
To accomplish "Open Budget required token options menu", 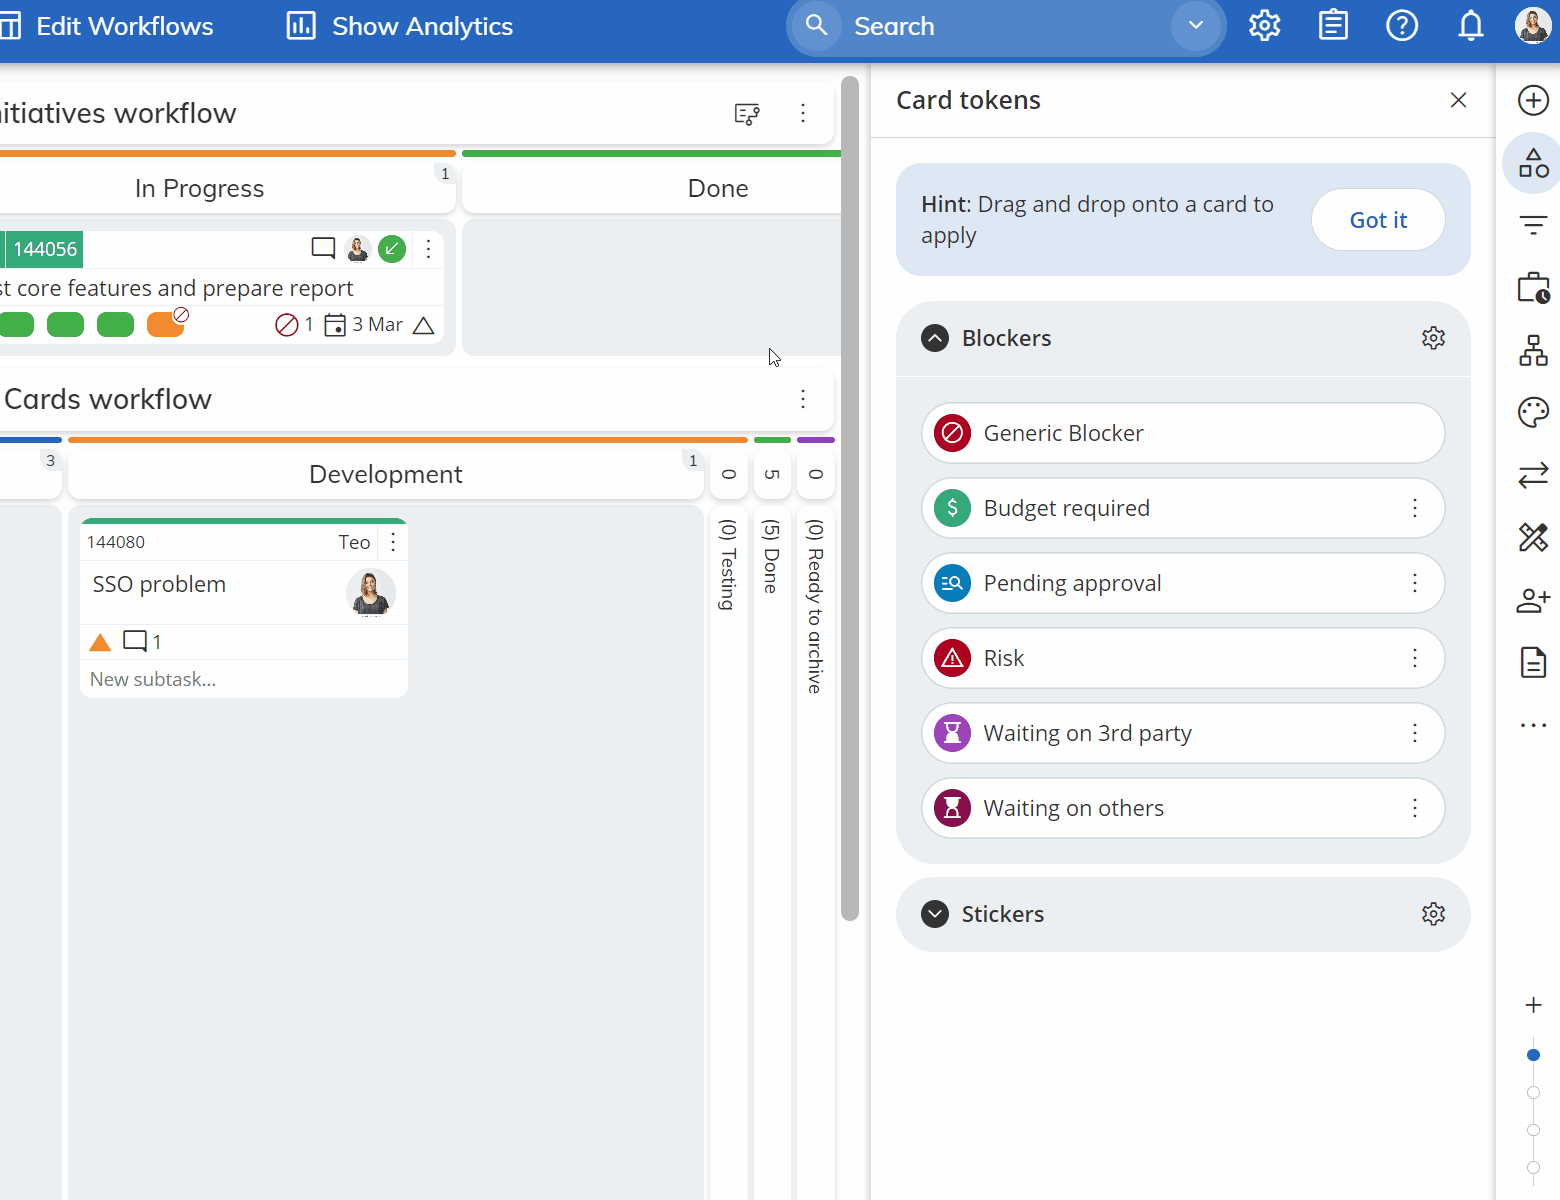I will point(1414,508).
